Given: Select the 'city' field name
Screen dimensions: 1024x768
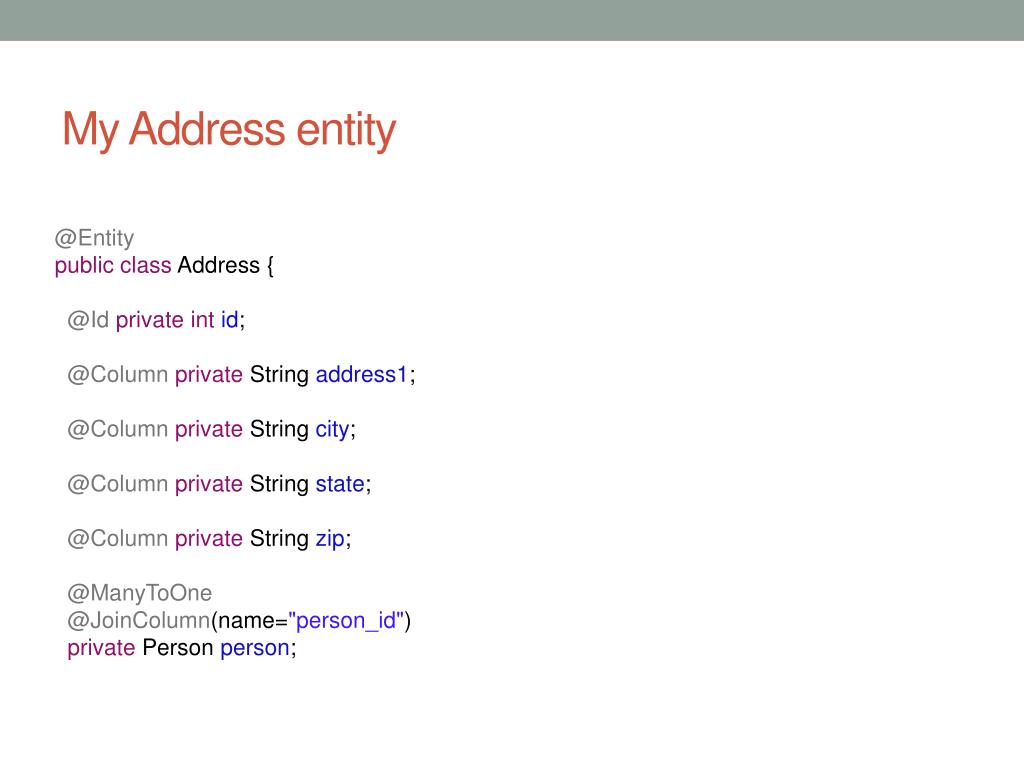Looking at the screenshot, I should [x=332, y=430].
